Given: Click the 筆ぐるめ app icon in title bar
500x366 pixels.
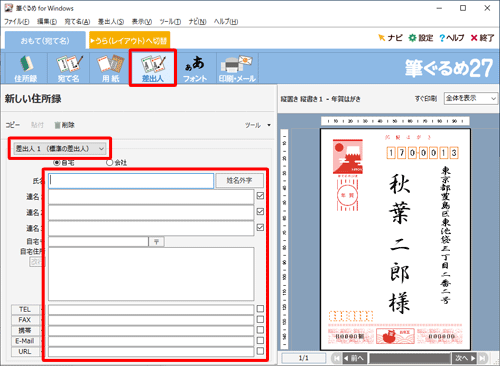Looking at the screenshot, I should [x=8, y=8].
